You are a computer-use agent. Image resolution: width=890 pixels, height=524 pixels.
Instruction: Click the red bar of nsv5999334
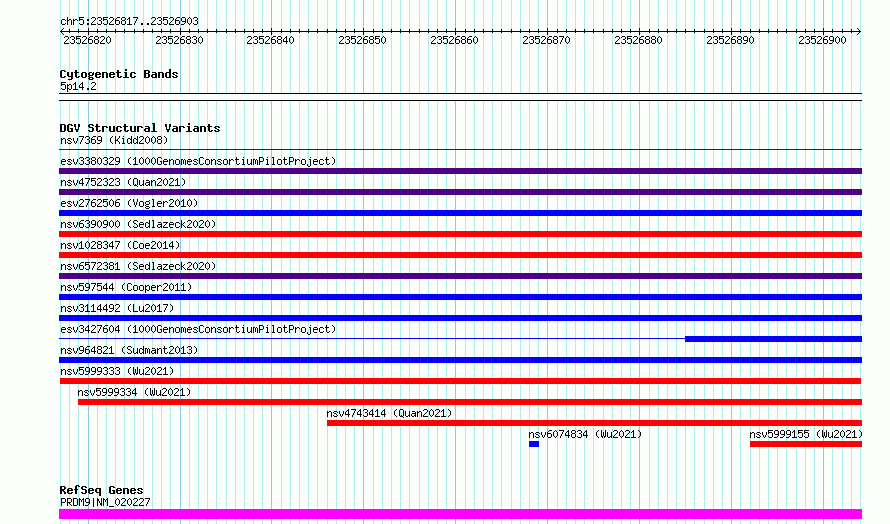[470, 402]
